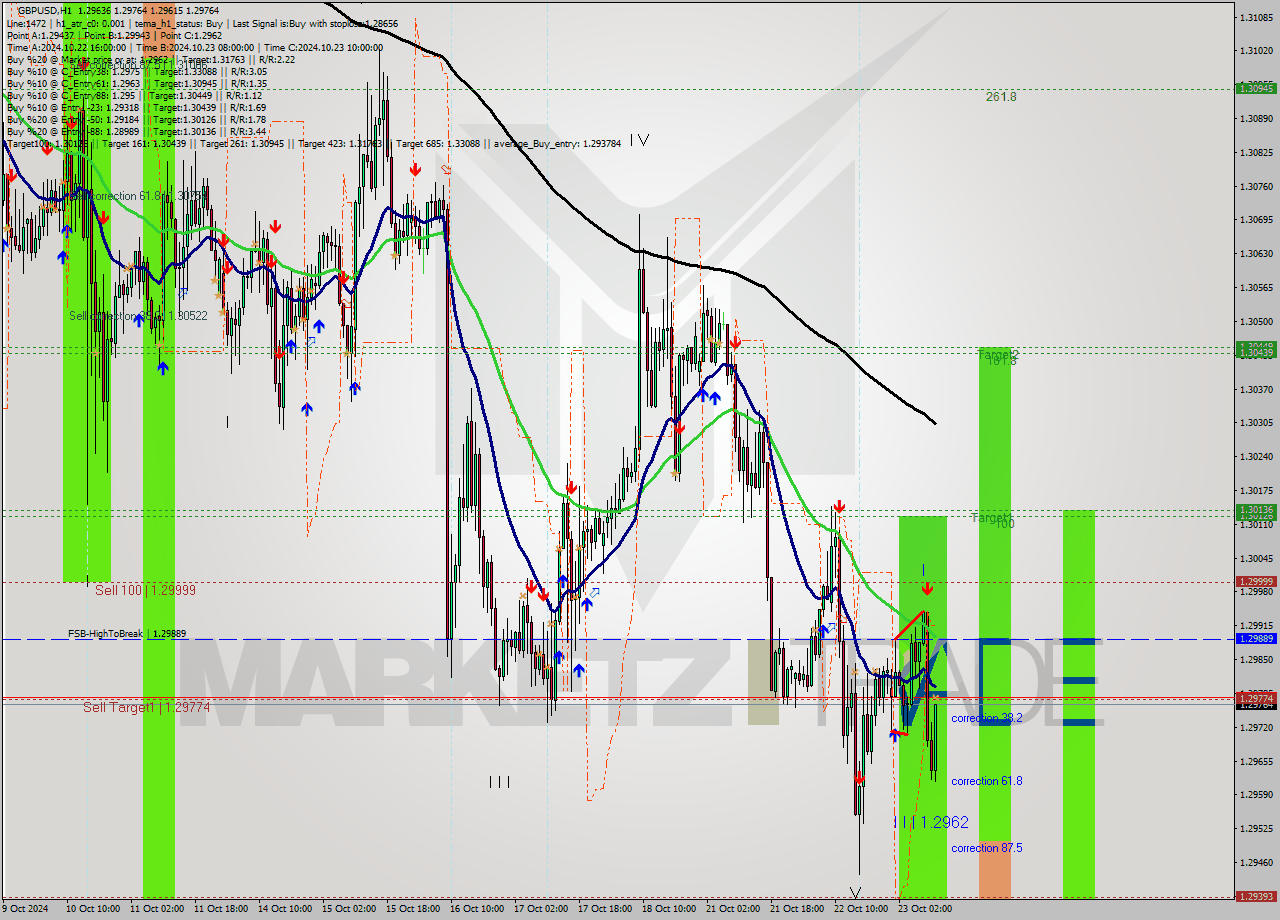
Task: Click the 1.30695 price scale value
Action: pos(1256,219)
